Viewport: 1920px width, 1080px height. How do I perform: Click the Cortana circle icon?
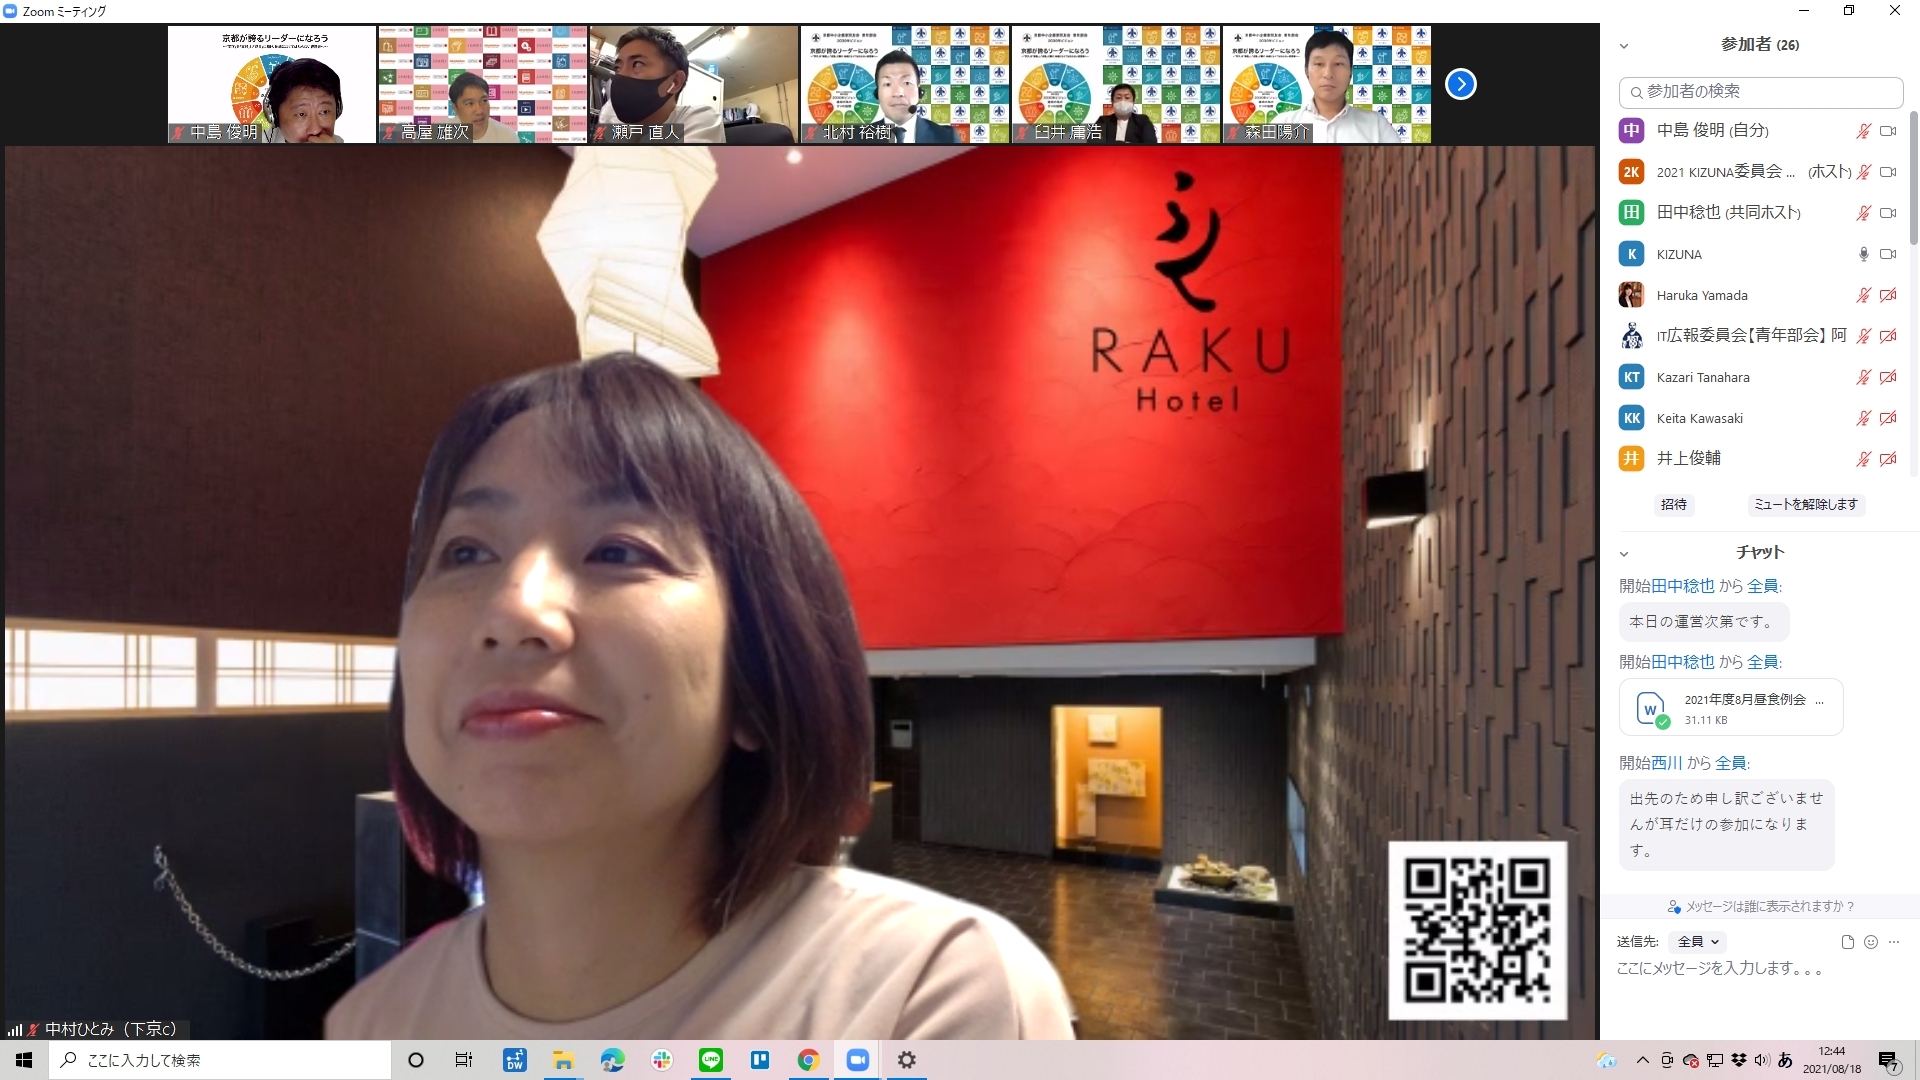coord(416,1060)
